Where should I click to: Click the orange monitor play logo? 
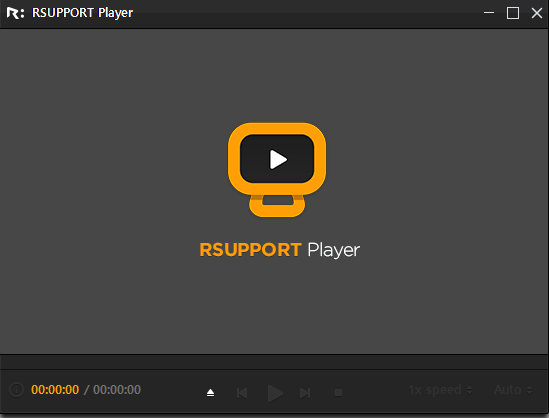[x=277, y=169]
